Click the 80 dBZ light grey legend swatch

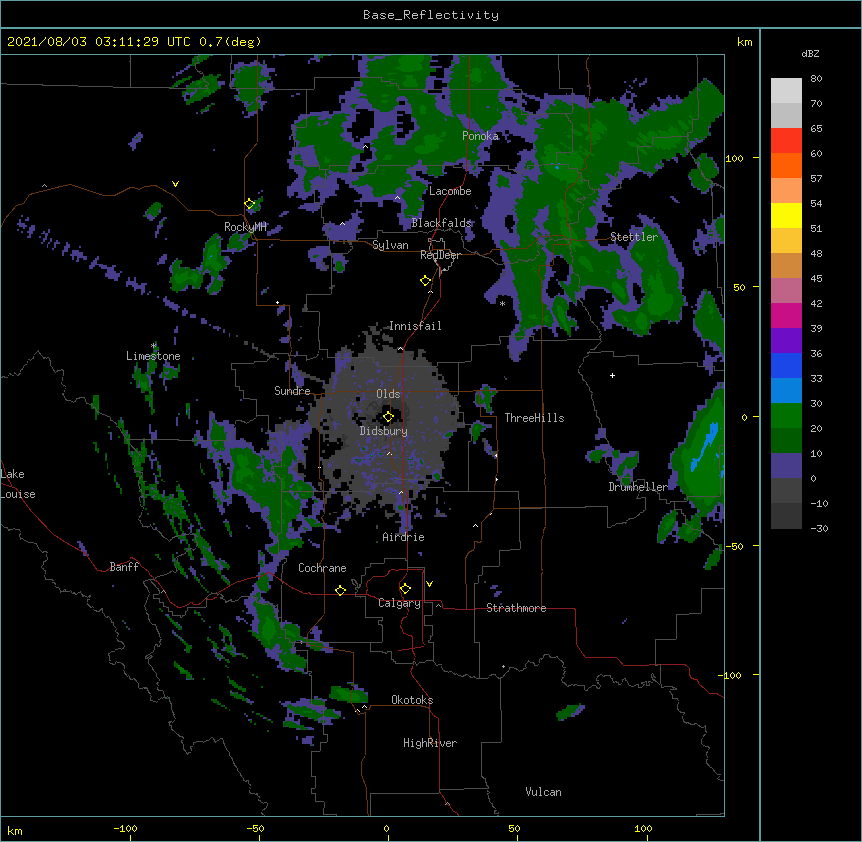(786, 90)
